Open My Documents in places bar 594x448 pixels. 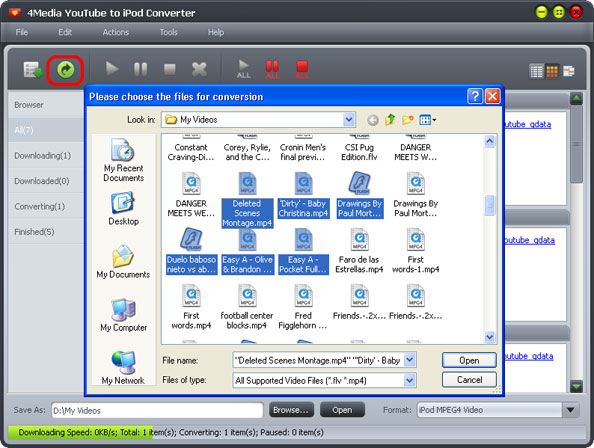point(123,262)
